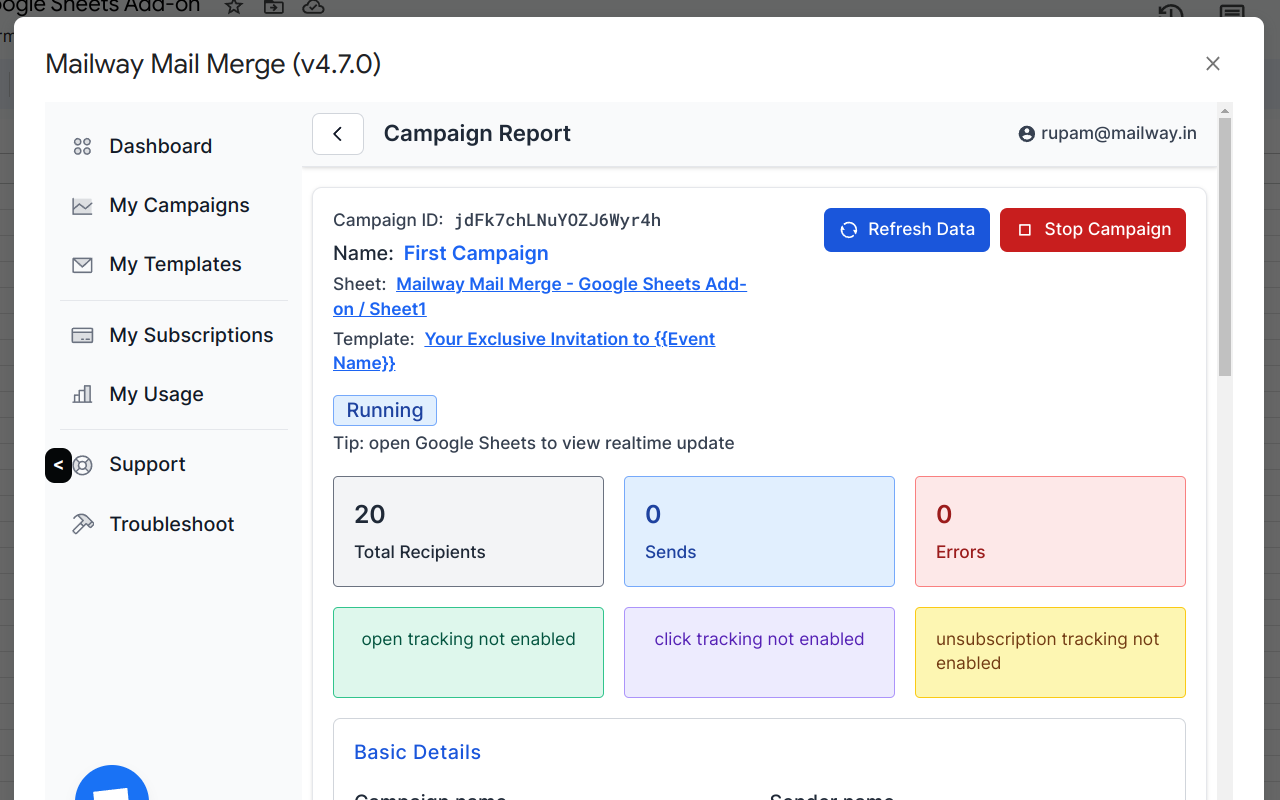
Task: Click the 20 Total Recipients card
Action: [x=468, y=531]
